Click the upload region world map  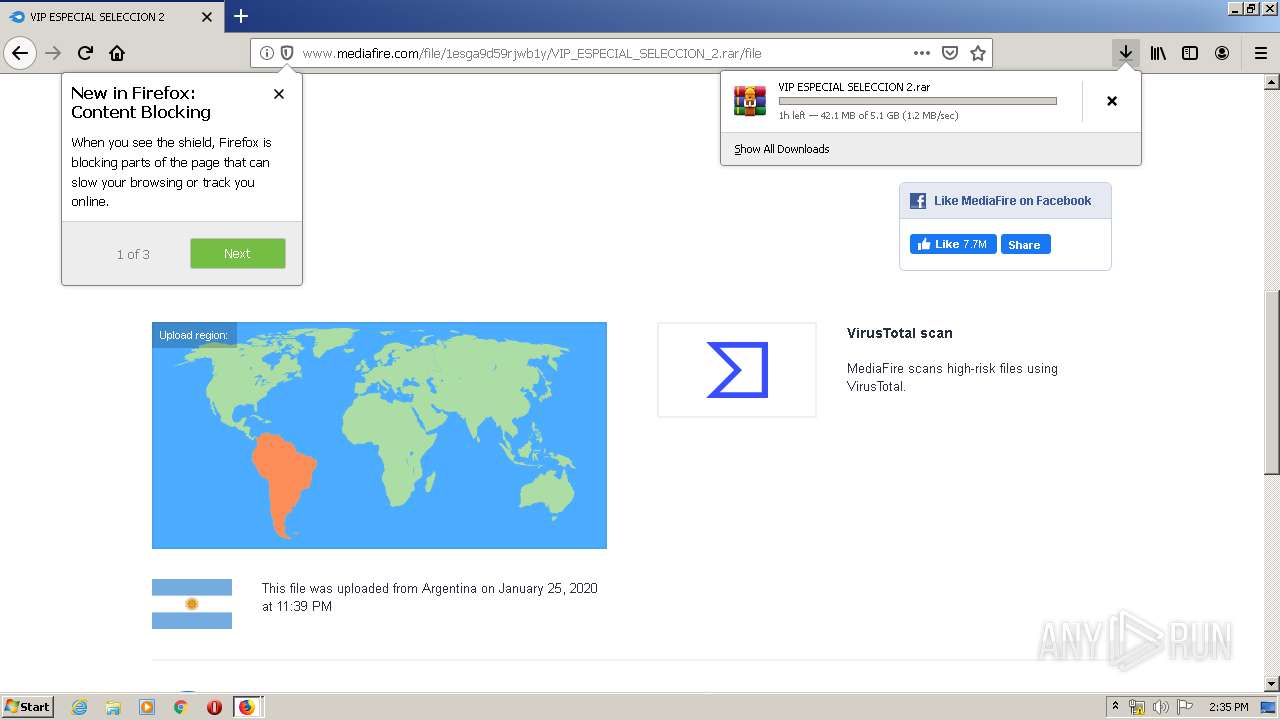pyautogui.click(x=379, y=435)
